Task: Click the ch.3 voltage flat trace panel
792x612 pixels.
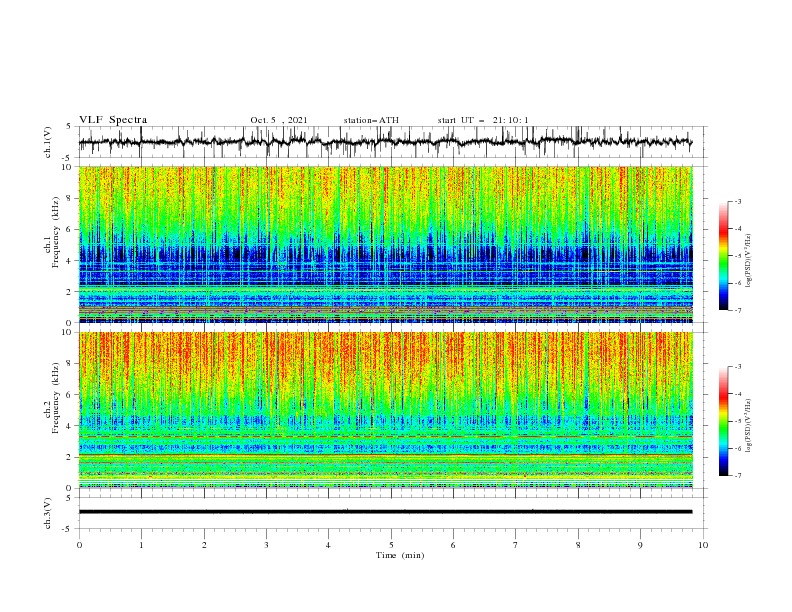Action: (393, 513)
